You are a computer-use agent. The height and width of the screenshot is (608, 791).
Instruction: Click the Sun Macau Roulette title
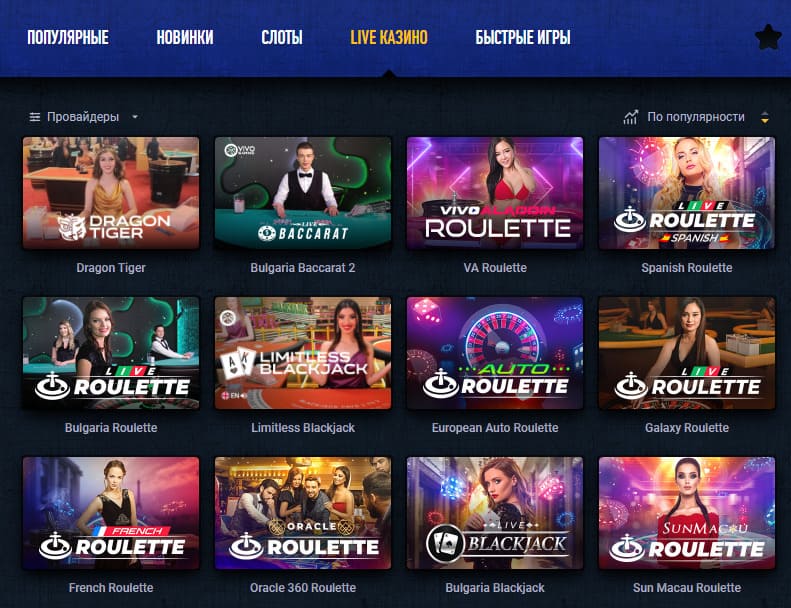coord(687,588)
